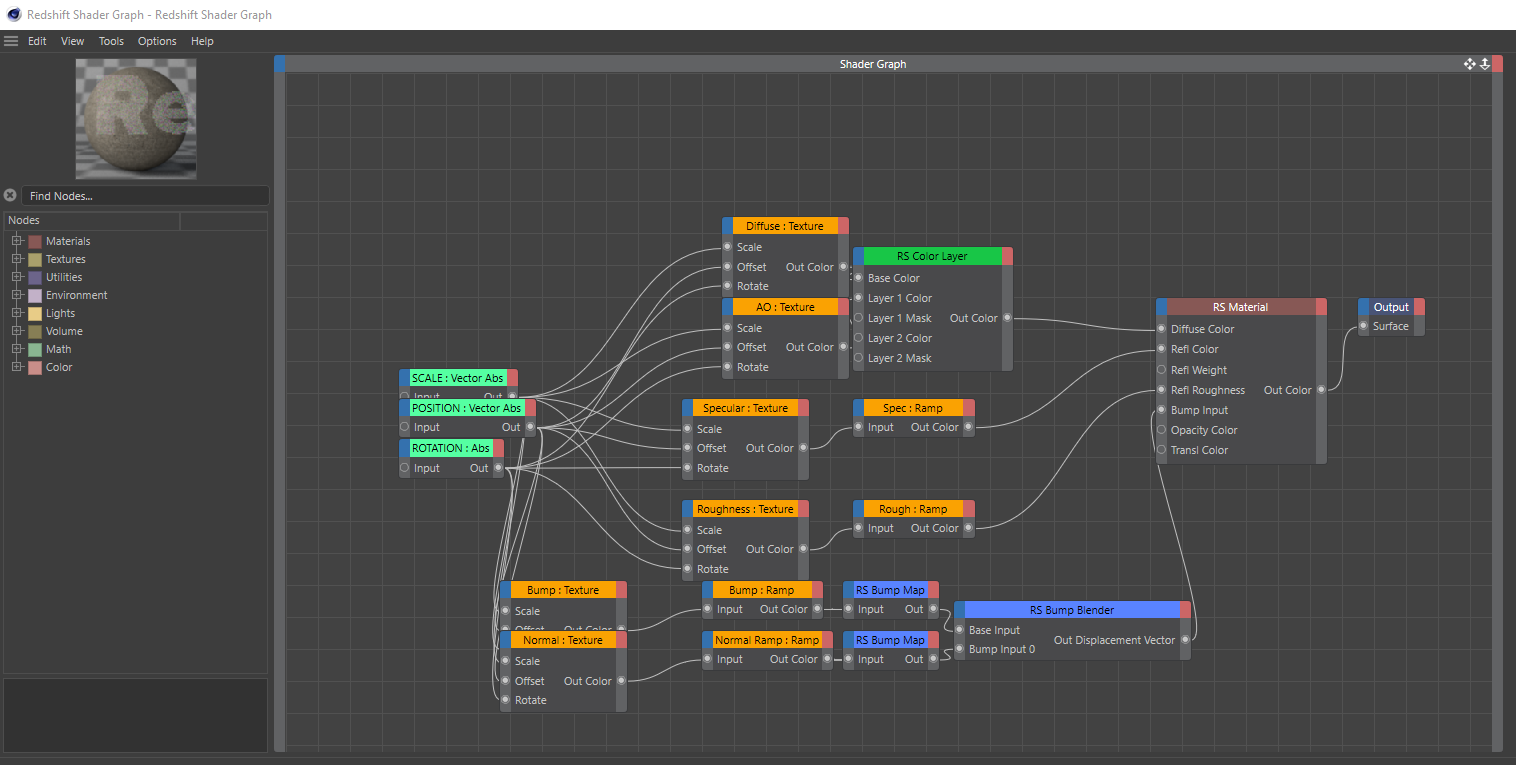Click the Surface input port on Output node
This screenshot has width=1516, height=765.
coord(1363,326)
